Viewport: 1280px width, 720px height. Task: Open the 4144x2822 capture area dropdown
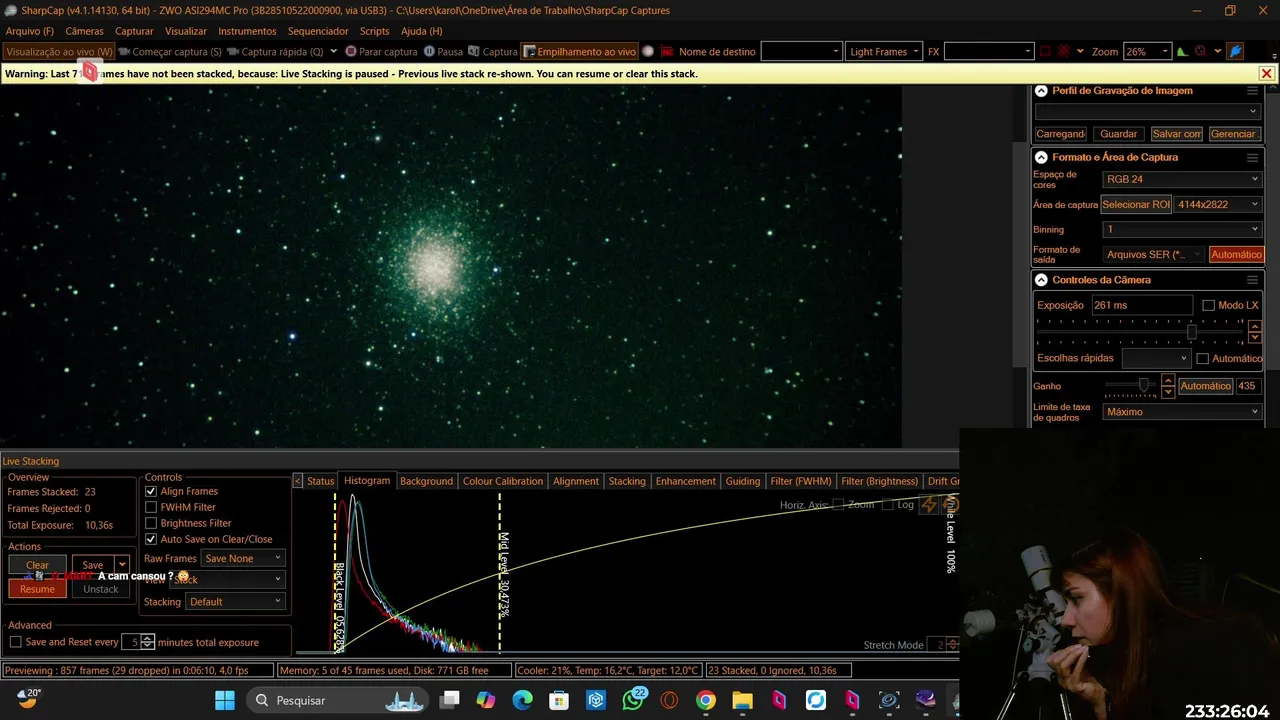click(1218, 204)
